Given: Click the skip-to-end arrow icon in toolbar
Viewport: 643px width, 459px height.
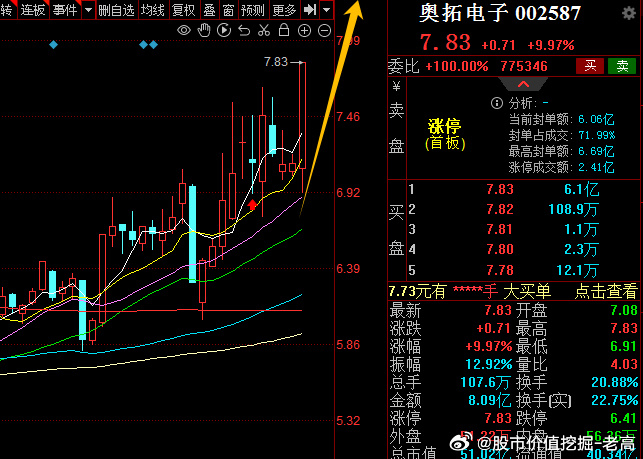Looking at the screenshot, I should (x=310, y=10).
